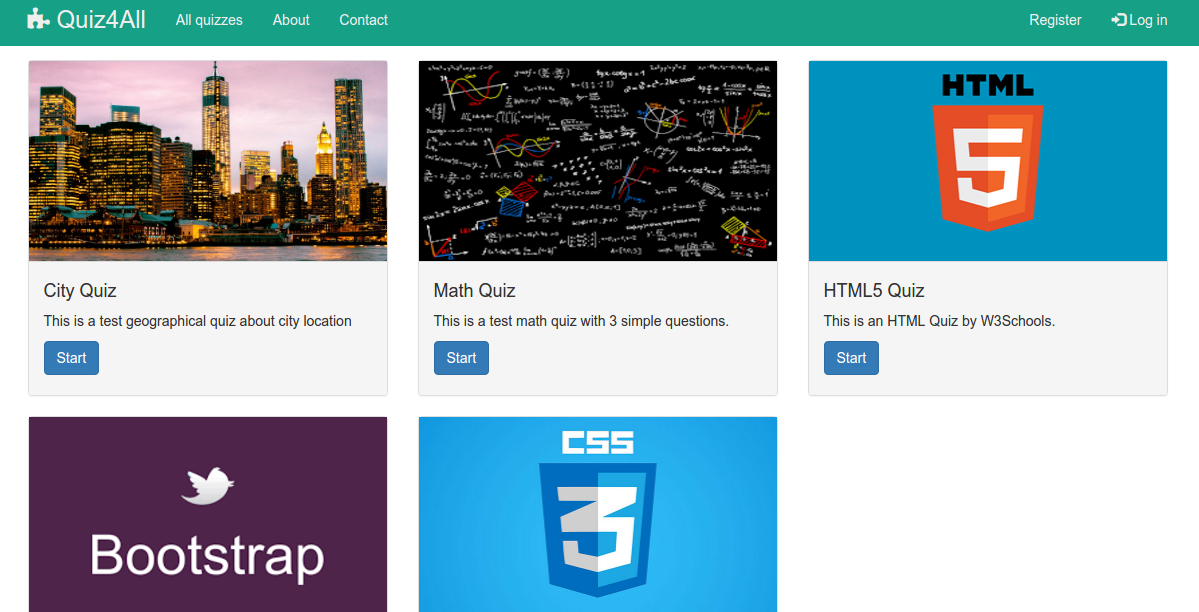
Task: Click the Log in arrow icon
Action: click(x=1118, y=20)
